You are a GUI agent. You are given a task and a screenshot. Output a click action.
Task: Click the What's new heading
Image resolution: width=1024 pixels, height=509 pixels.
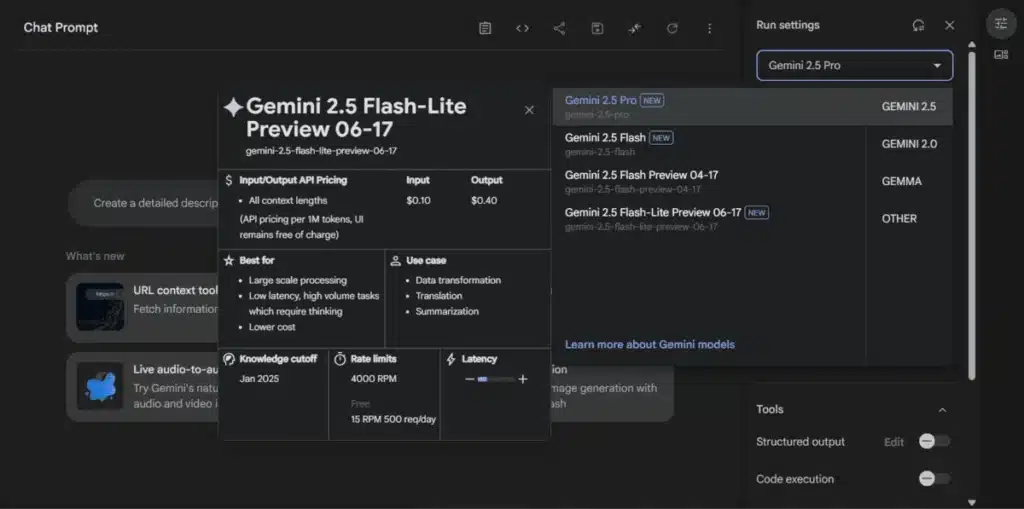point(95,256)
